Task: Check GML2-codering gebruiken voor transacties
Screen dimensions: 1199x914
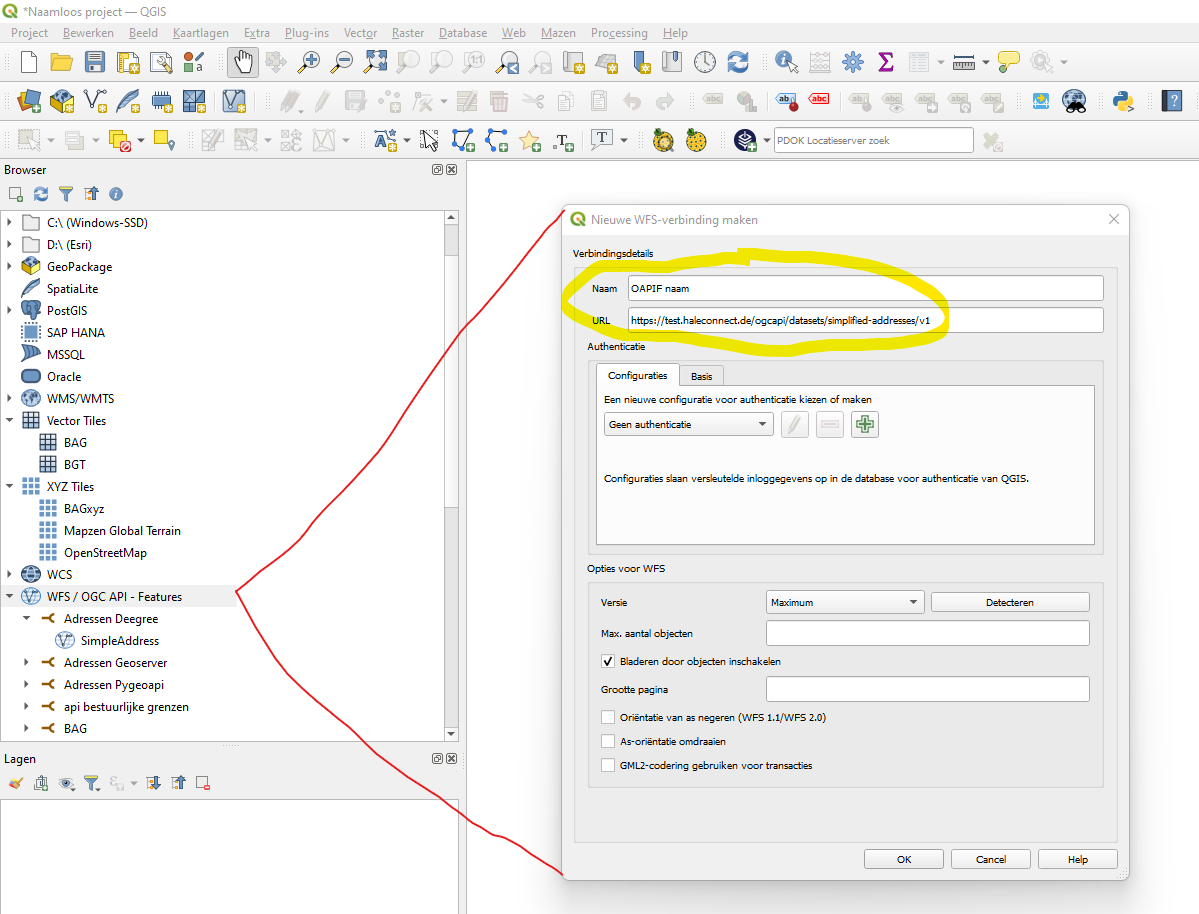Action: click(x=608, y=765)
